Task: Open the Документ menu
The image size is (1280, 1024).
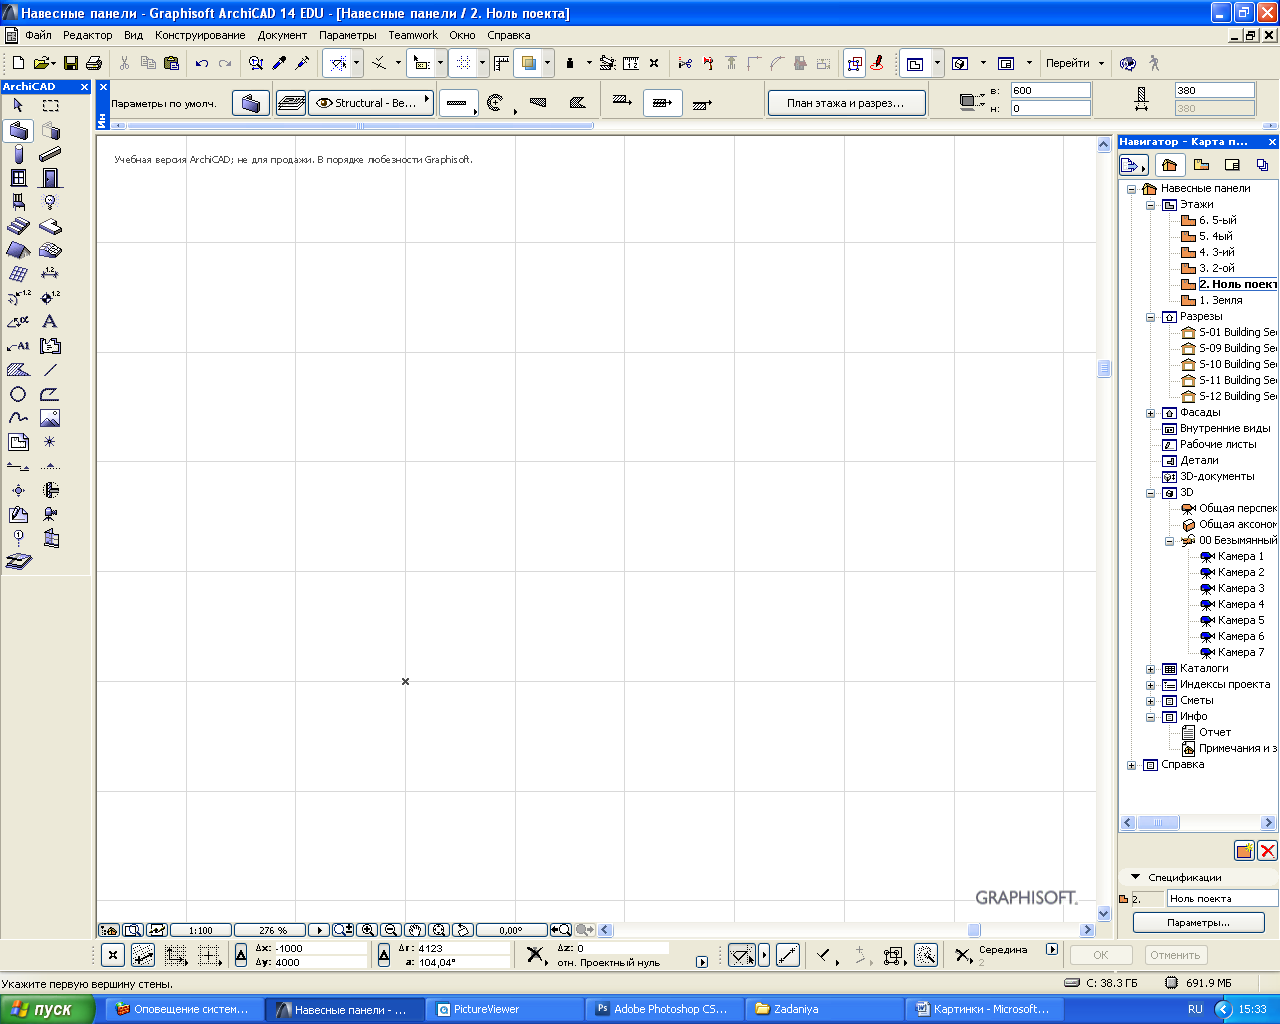Action: pos(282,35)
